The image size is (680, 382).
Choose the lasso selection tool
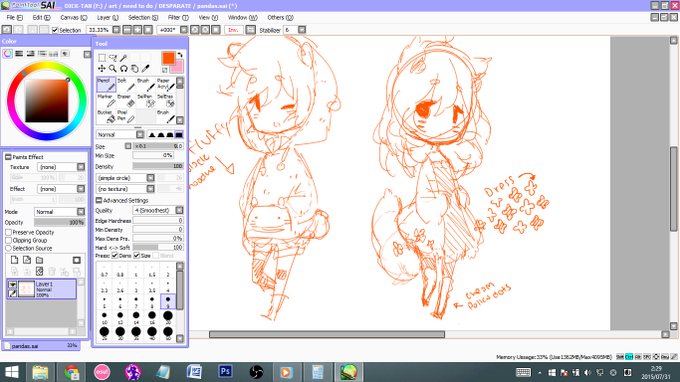point(113,58)
